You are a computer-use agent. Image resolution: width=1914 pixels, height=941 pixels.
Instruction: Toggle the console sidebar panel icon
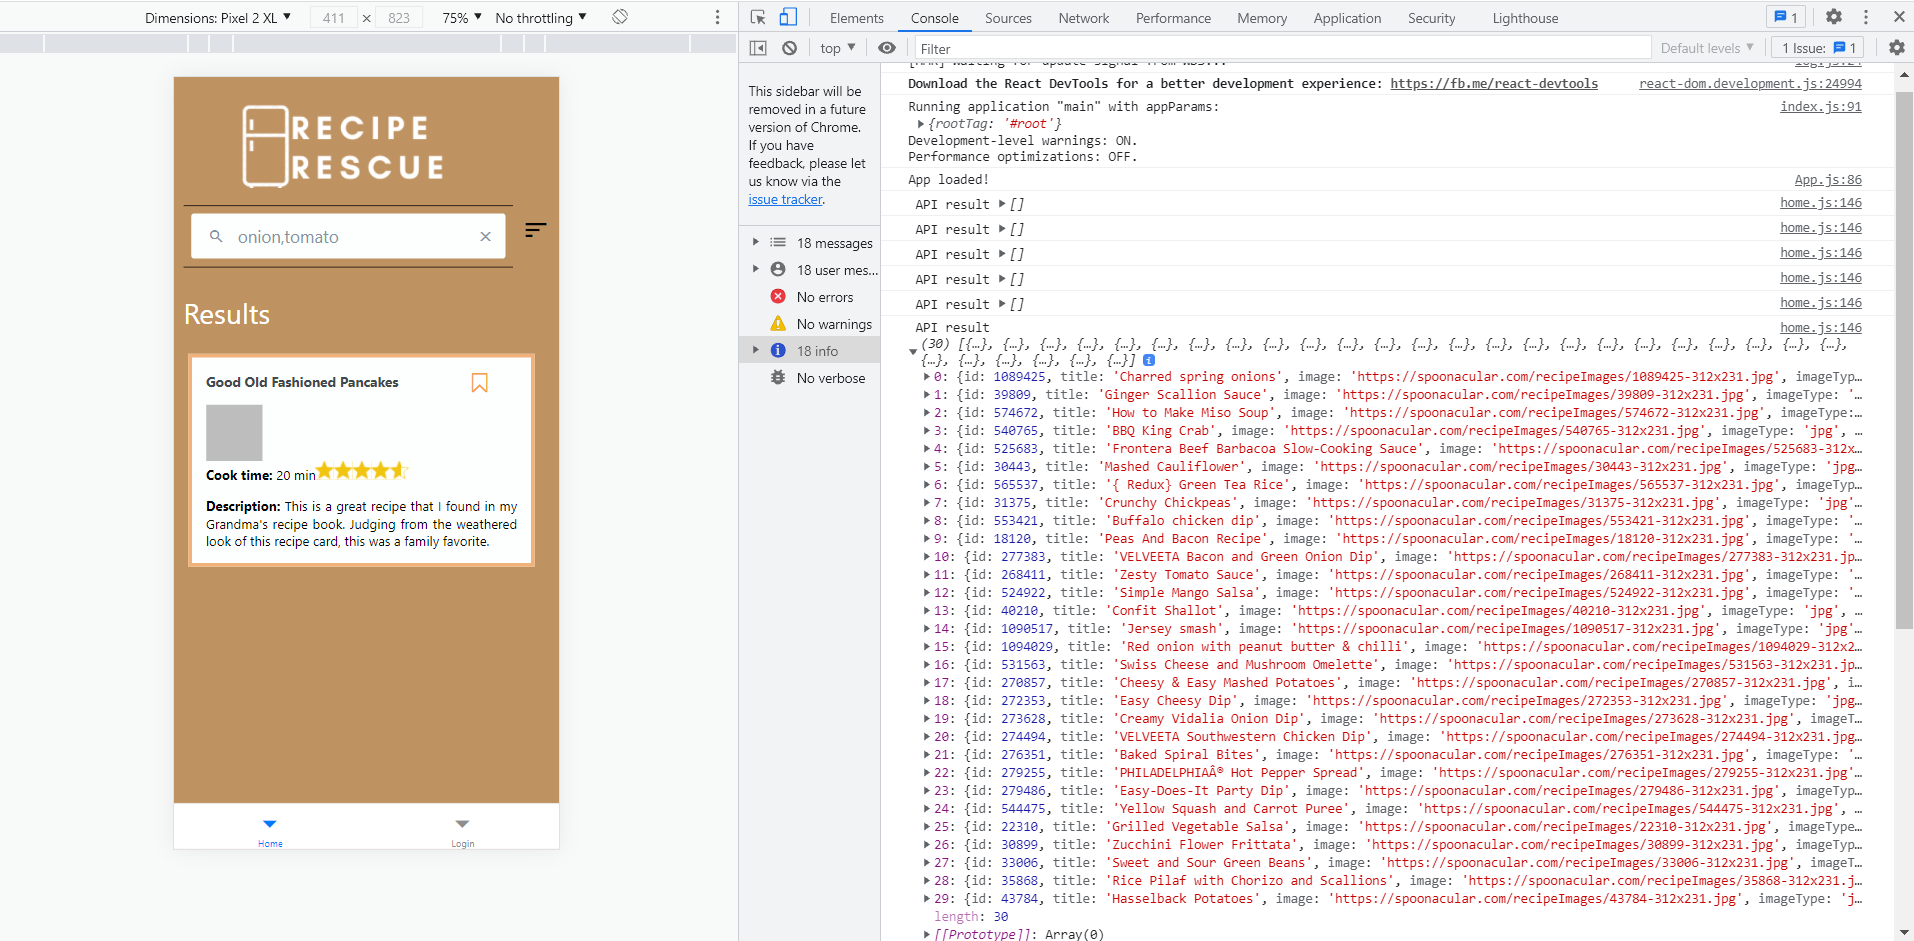758,48
